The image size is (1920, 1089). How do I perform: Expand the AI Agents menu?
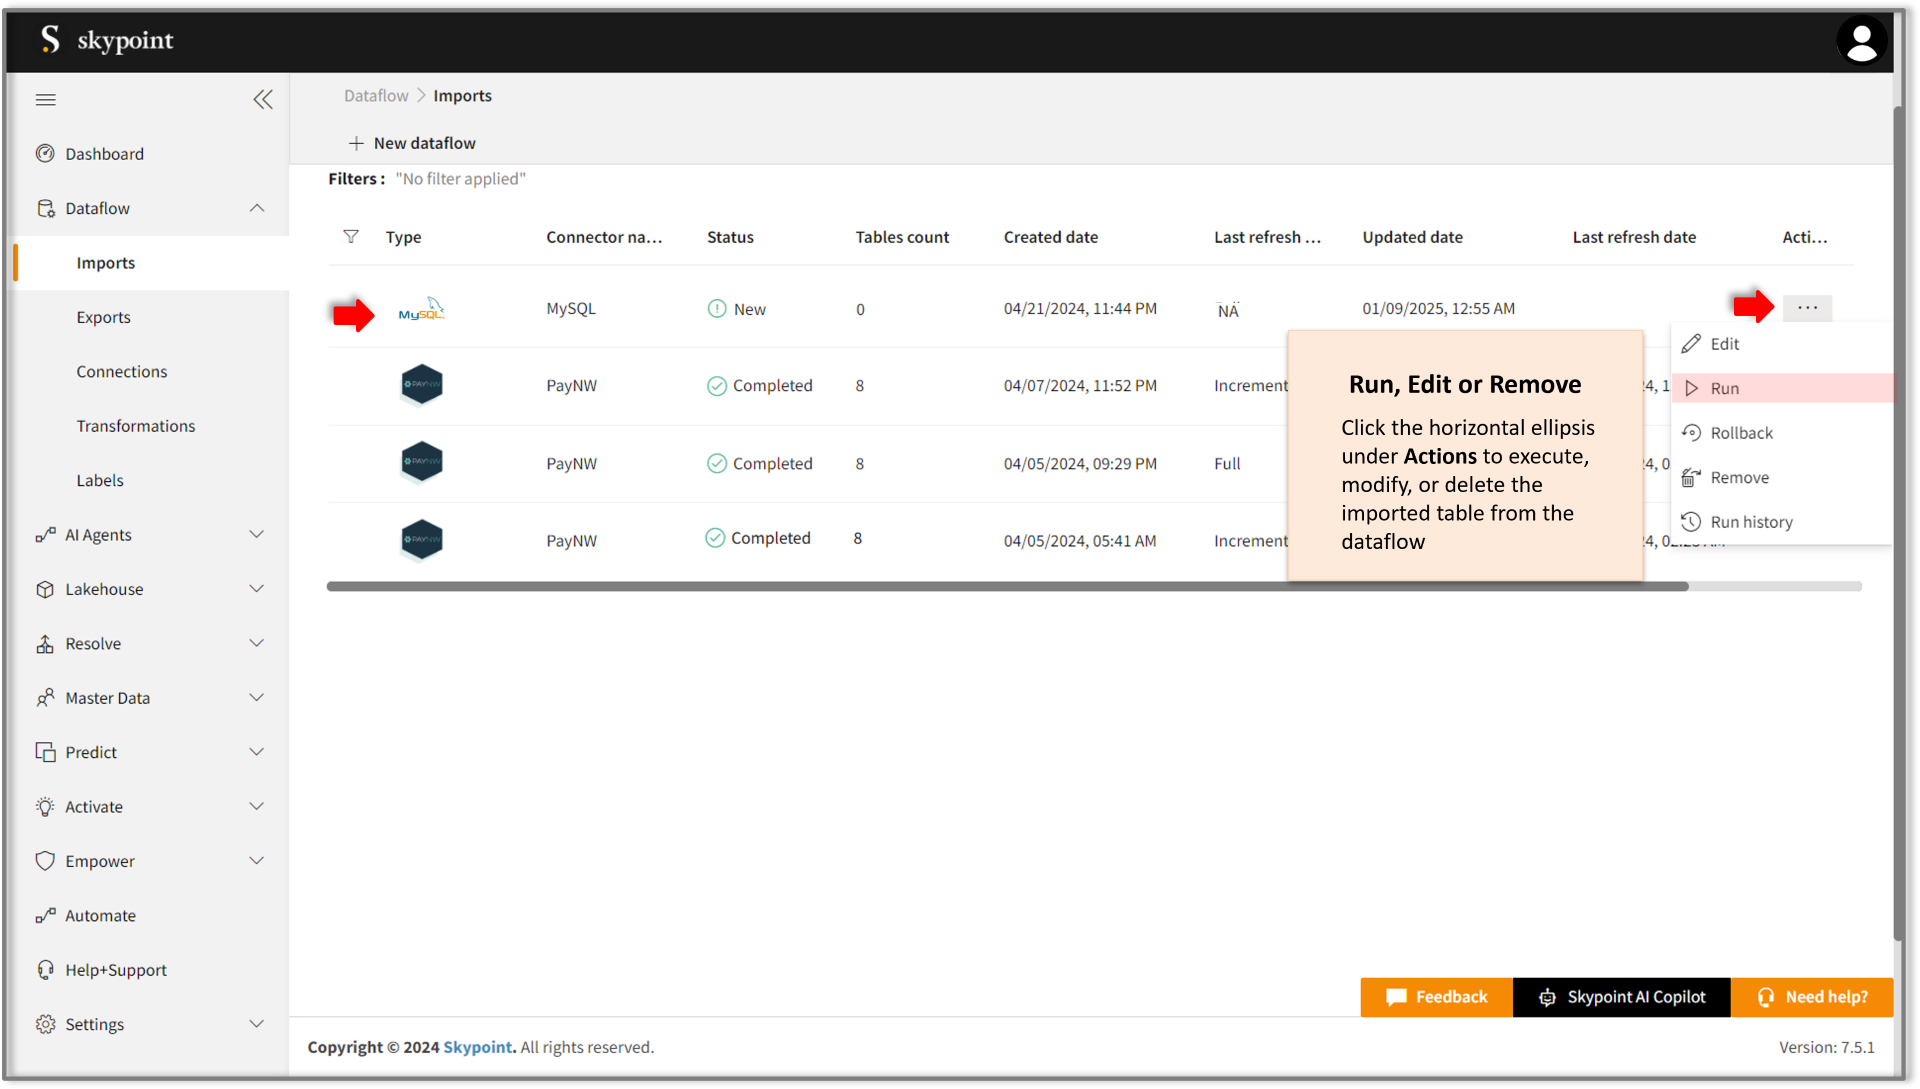tap(257, 535)
